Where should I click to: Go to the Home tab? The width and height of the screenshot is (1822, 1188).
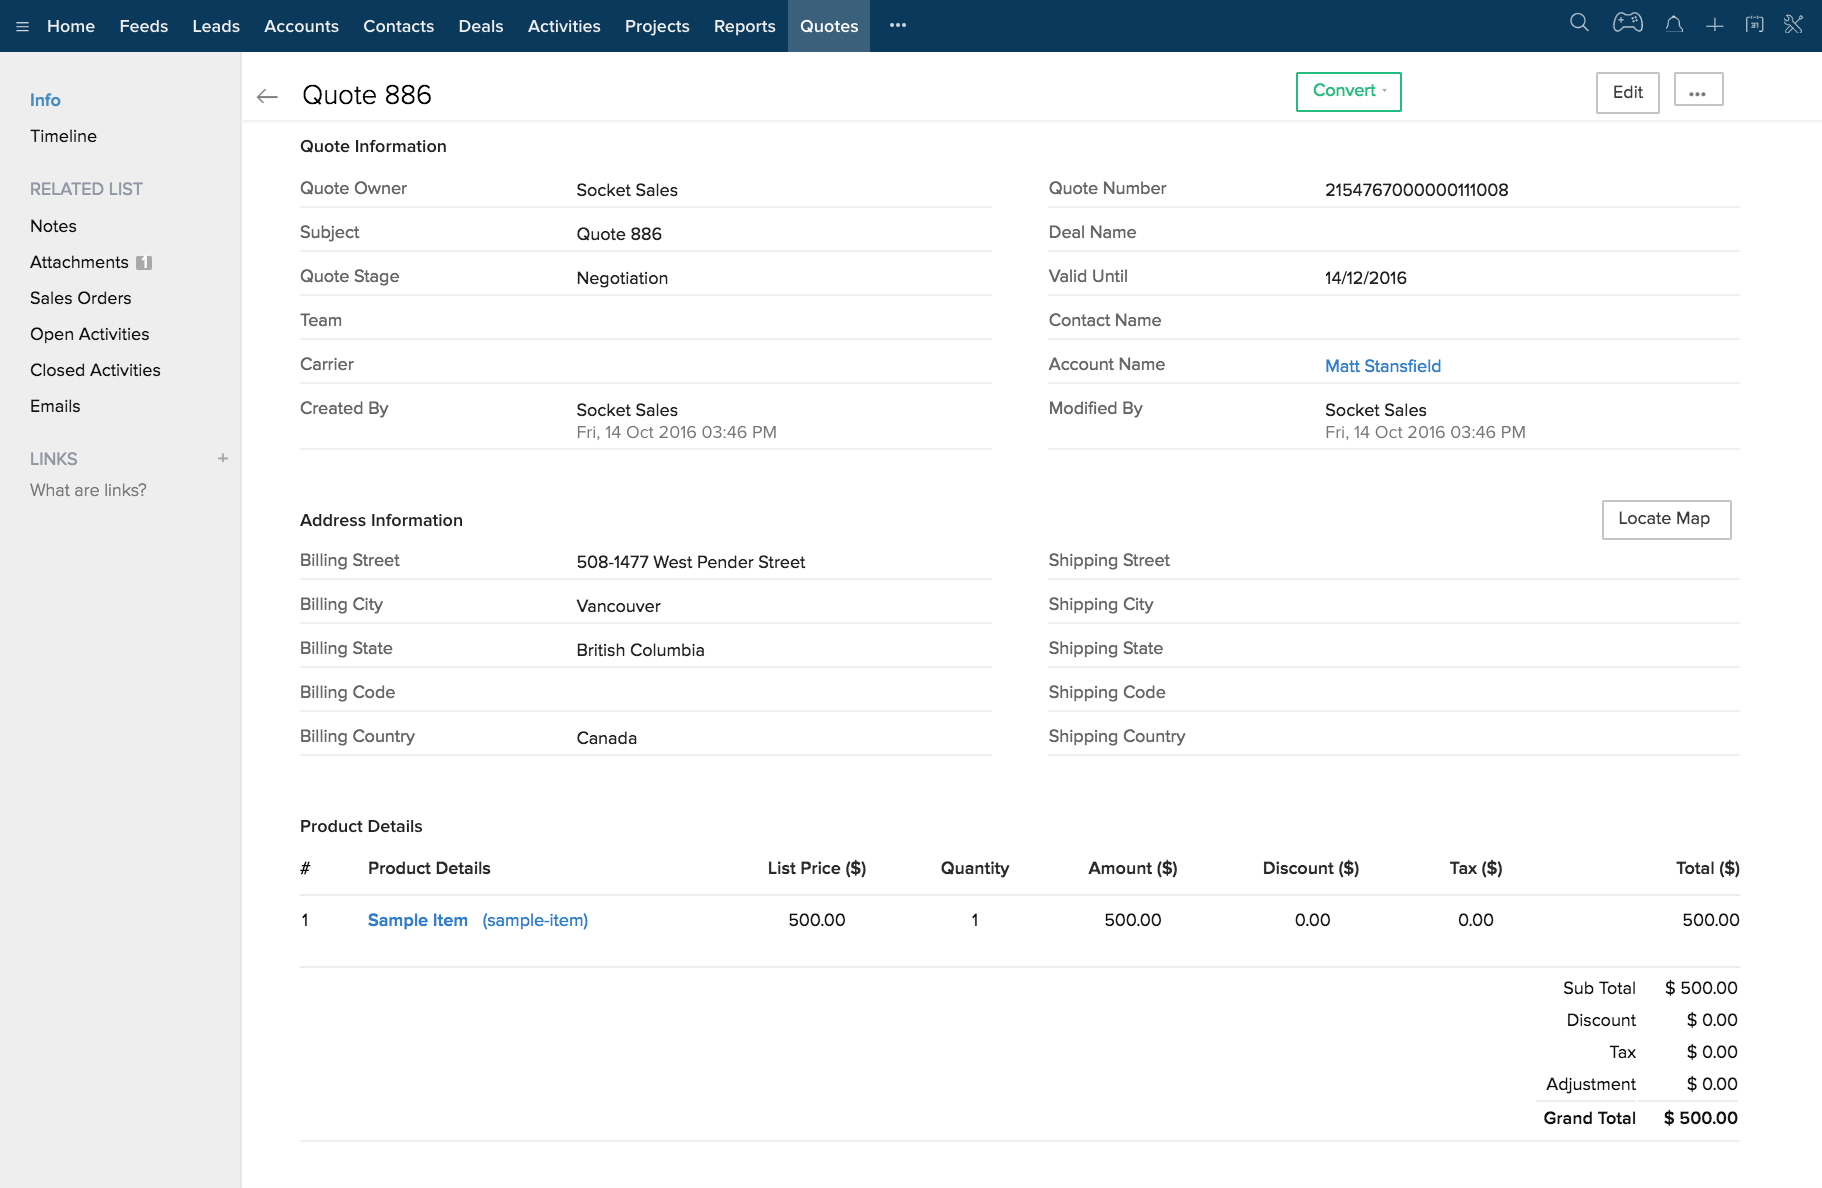pos(71,26)
